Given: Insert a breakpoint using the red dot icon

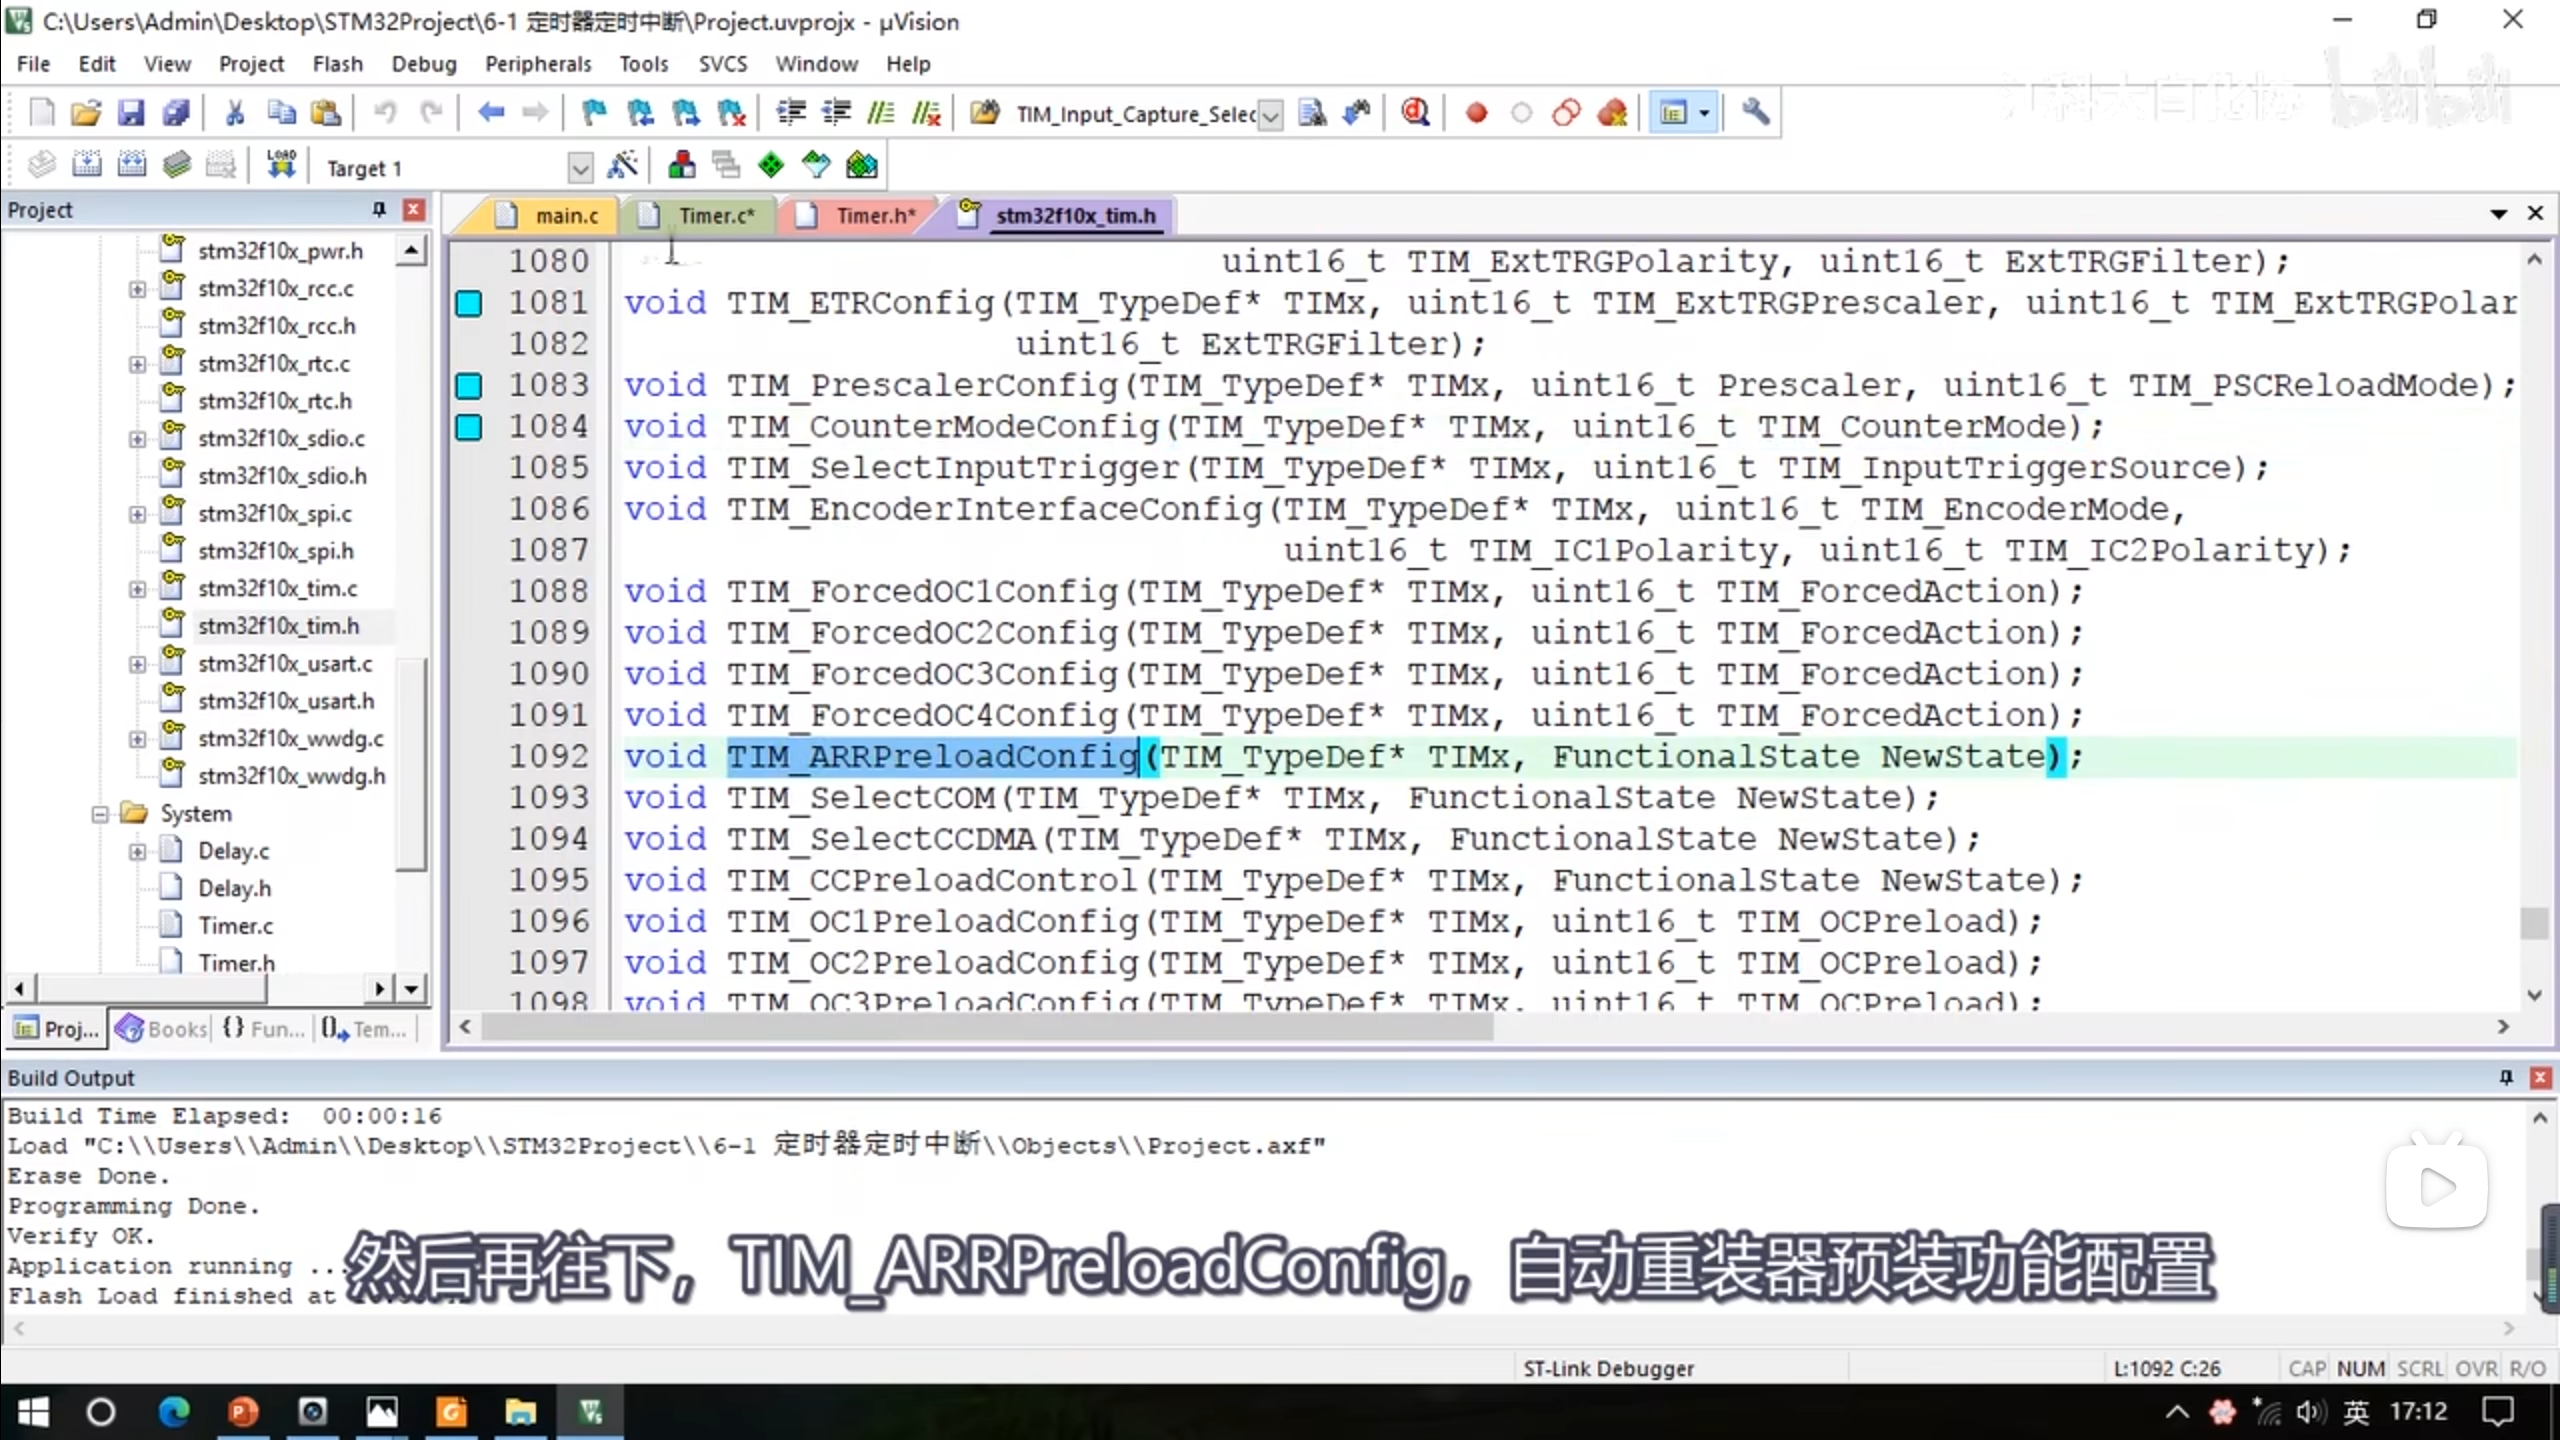Looking at the screenshot, I should point(1476,113).
